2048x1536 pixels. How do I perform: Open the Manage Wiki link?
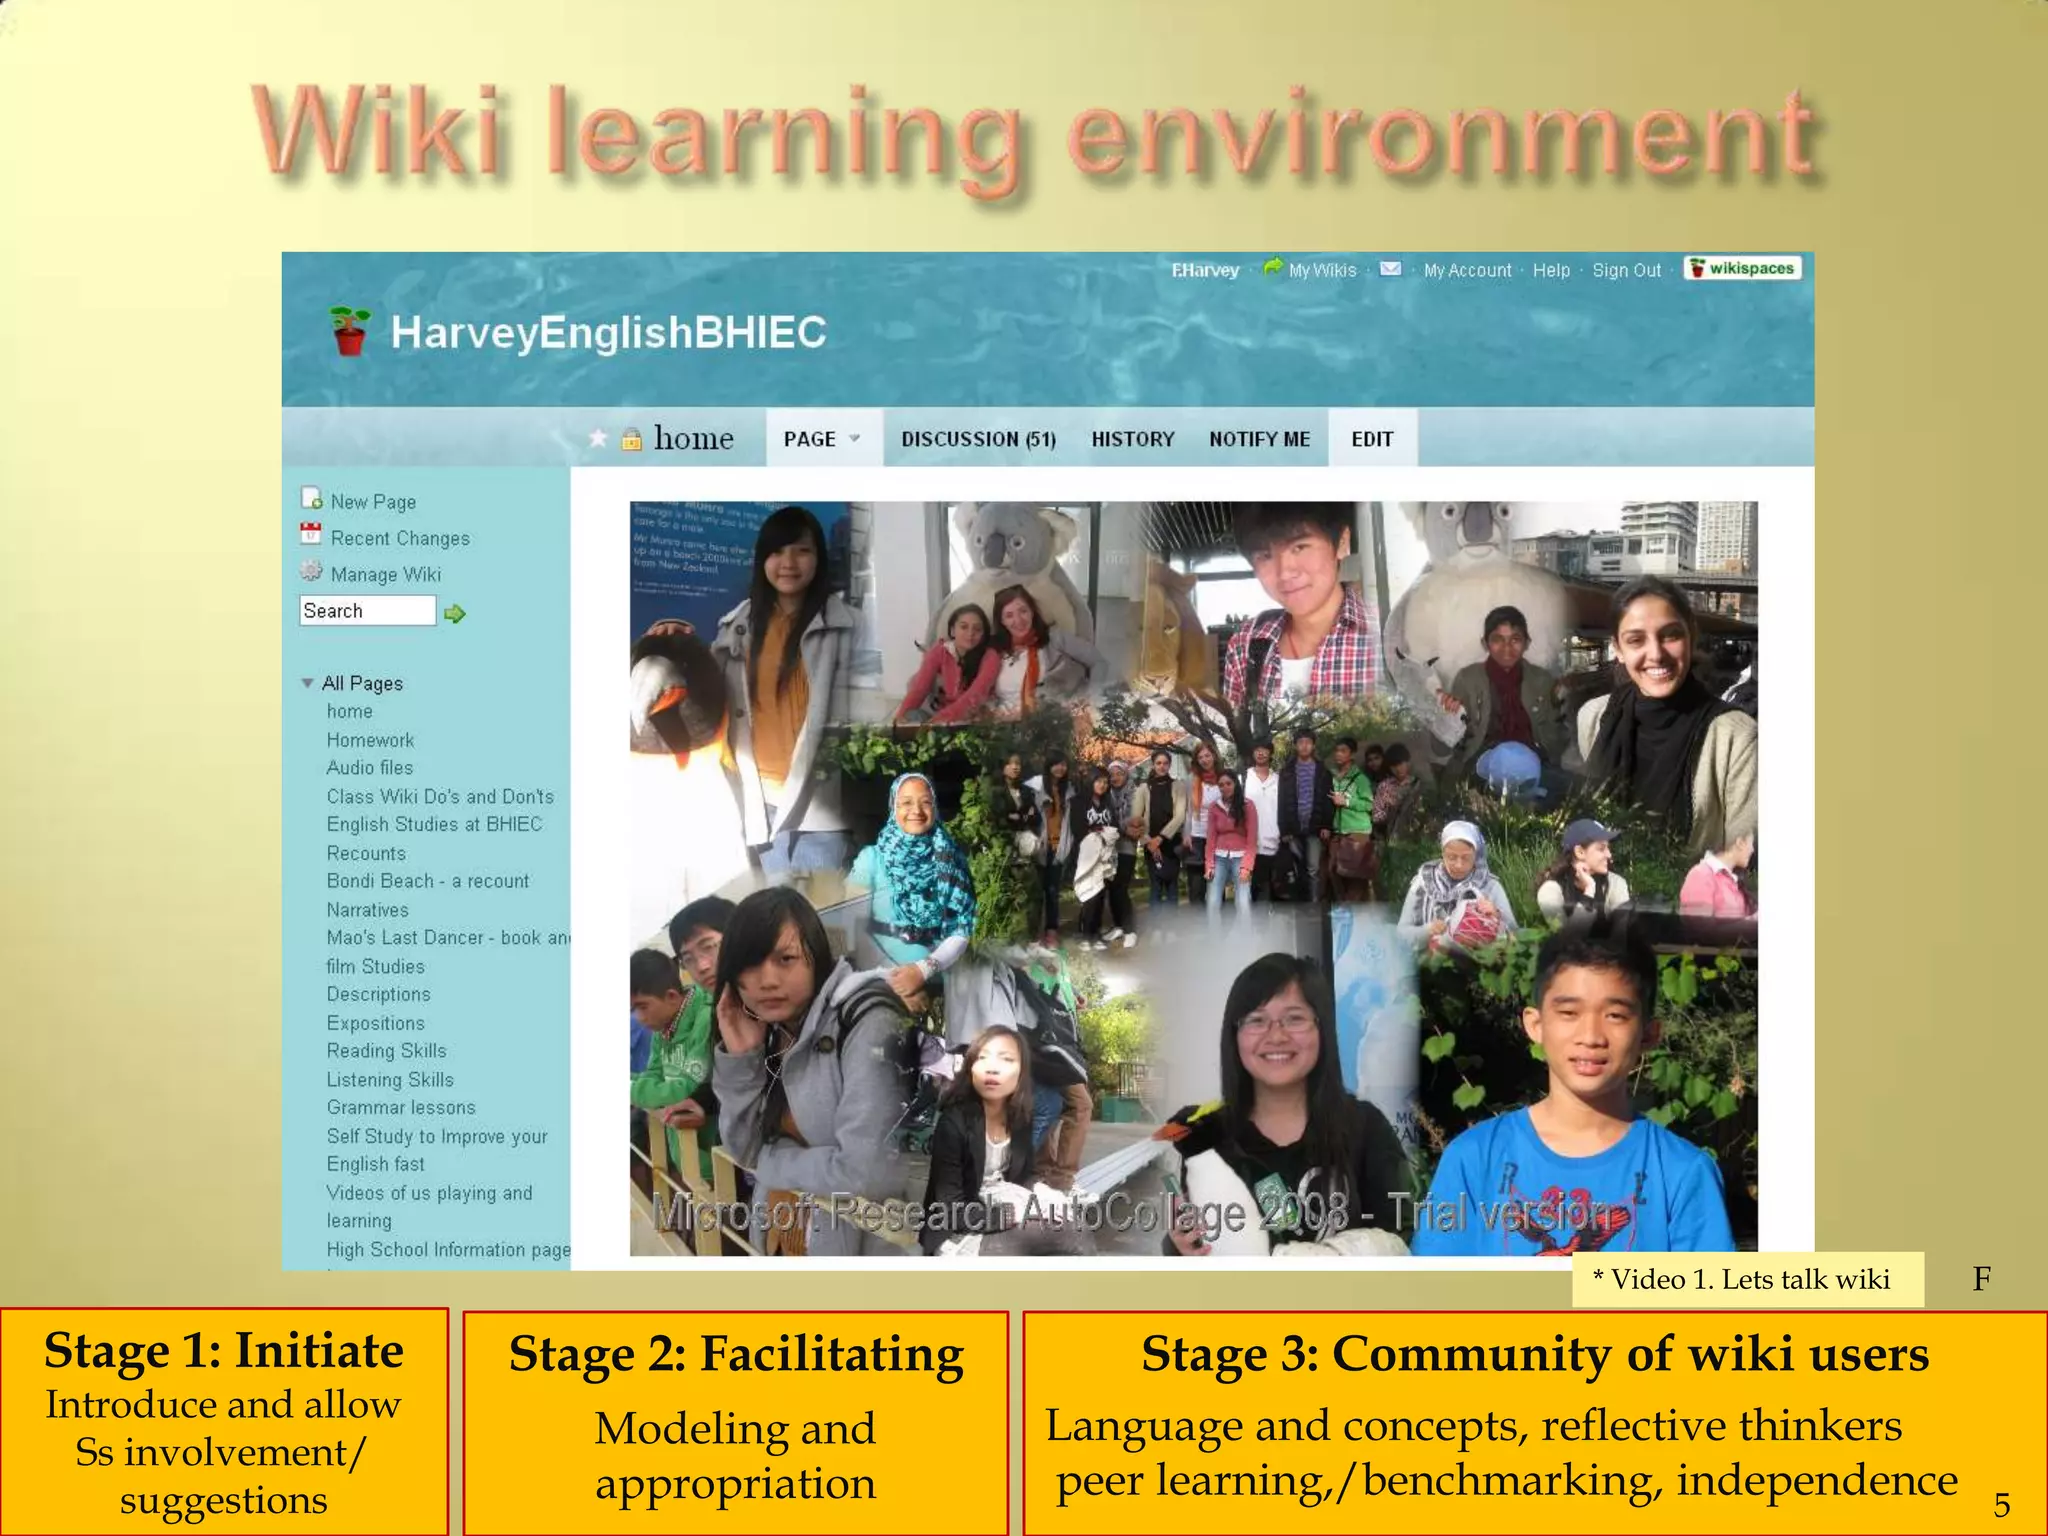tap(385, 574)
